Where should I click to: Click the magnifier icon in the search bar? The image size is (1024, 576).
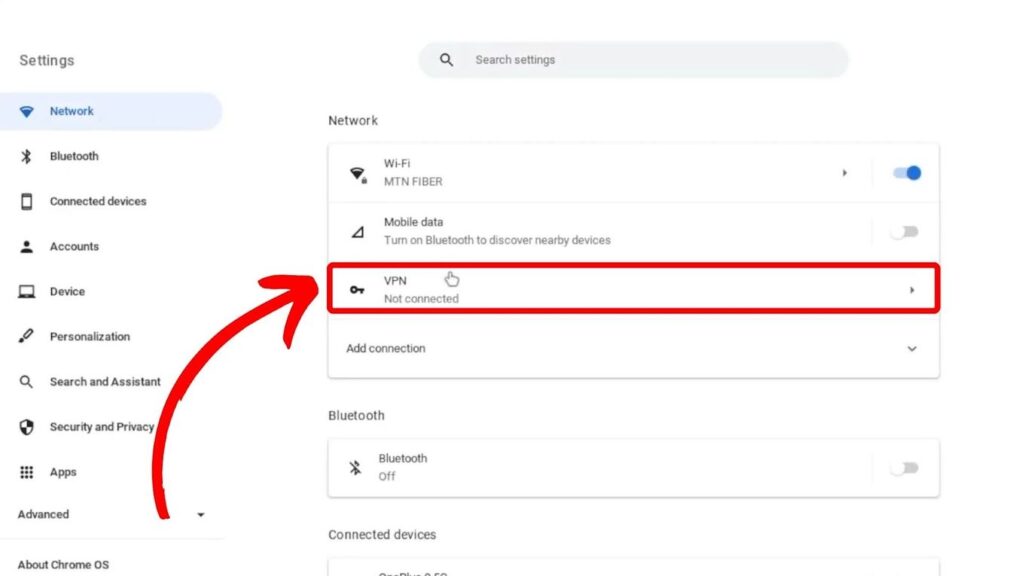pyautogui.click(x=446, y=60)
